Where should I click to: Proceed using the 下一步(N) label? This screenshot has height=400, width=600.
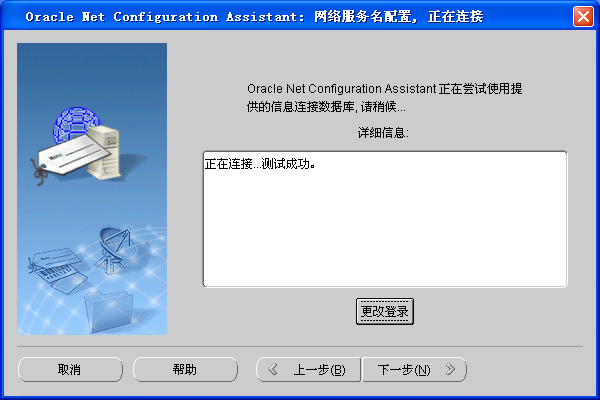click(x=404, y=370)
